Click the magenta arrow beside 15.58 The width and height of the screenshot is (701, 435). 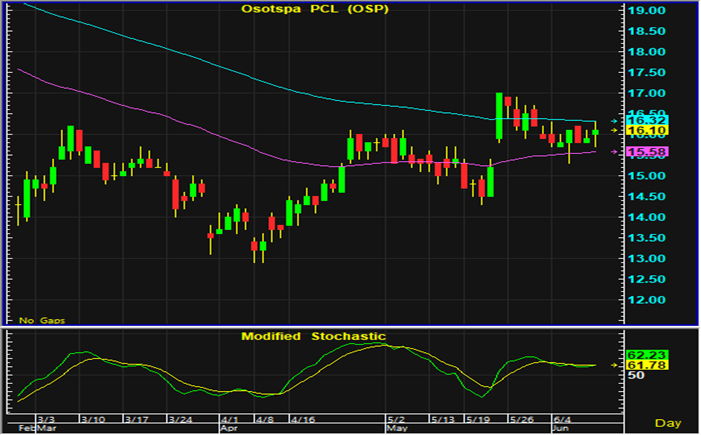[x=615, y=152]
